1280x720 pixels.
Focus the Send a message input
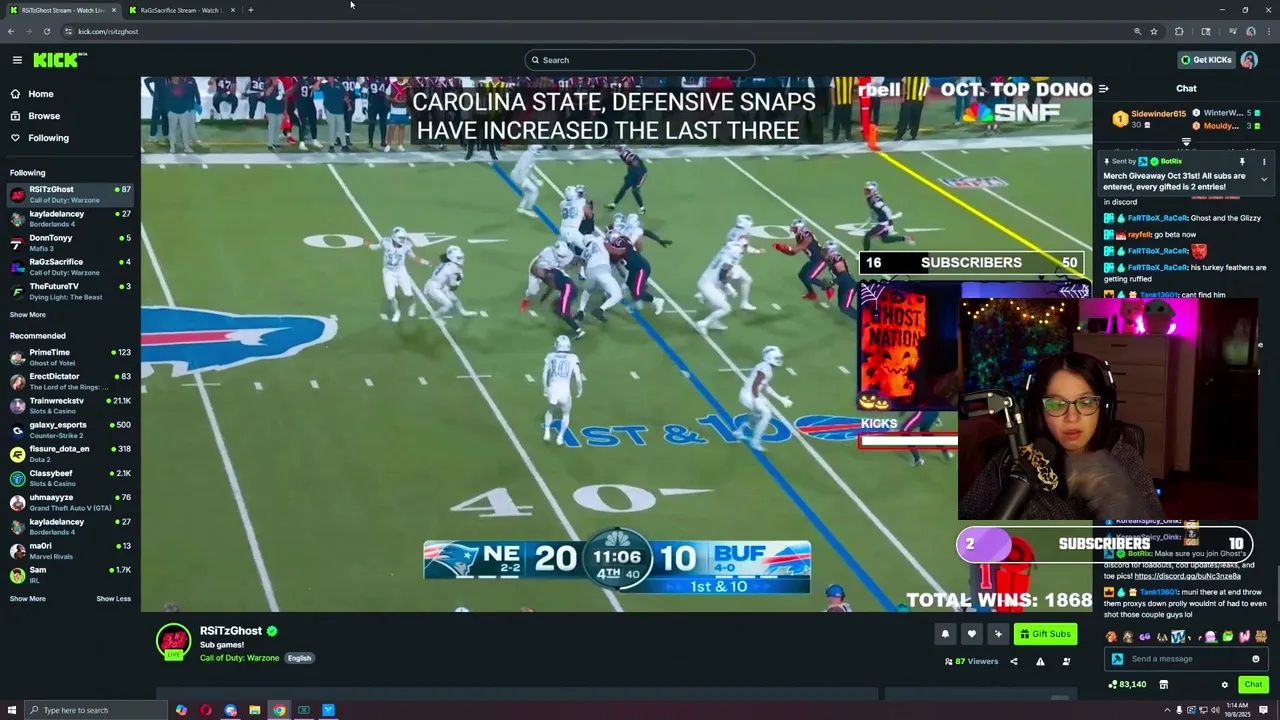1188,659
